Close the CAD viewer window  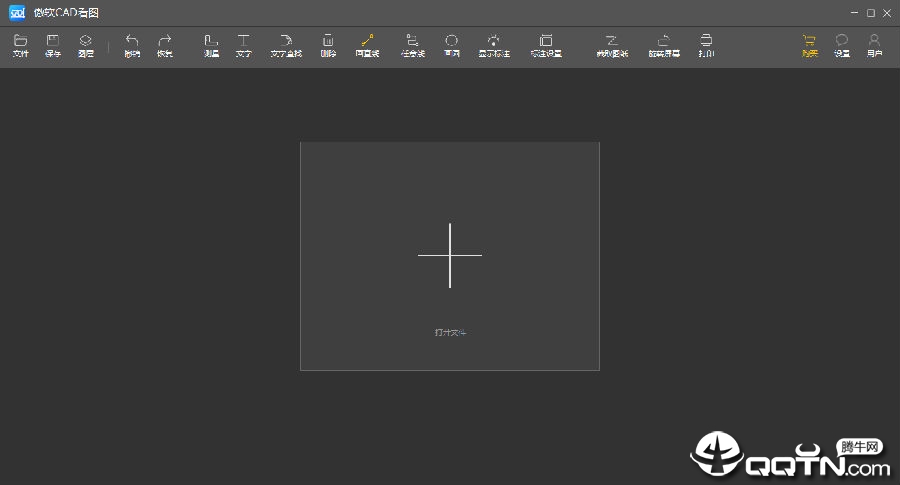(x=887, y=13)
